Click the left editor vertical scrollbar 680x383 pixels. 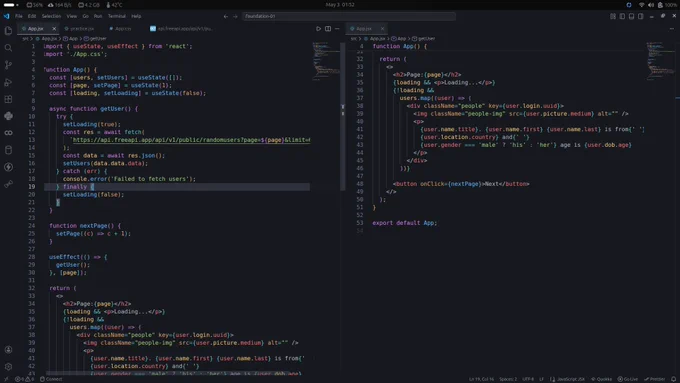[x=343, y=117]
